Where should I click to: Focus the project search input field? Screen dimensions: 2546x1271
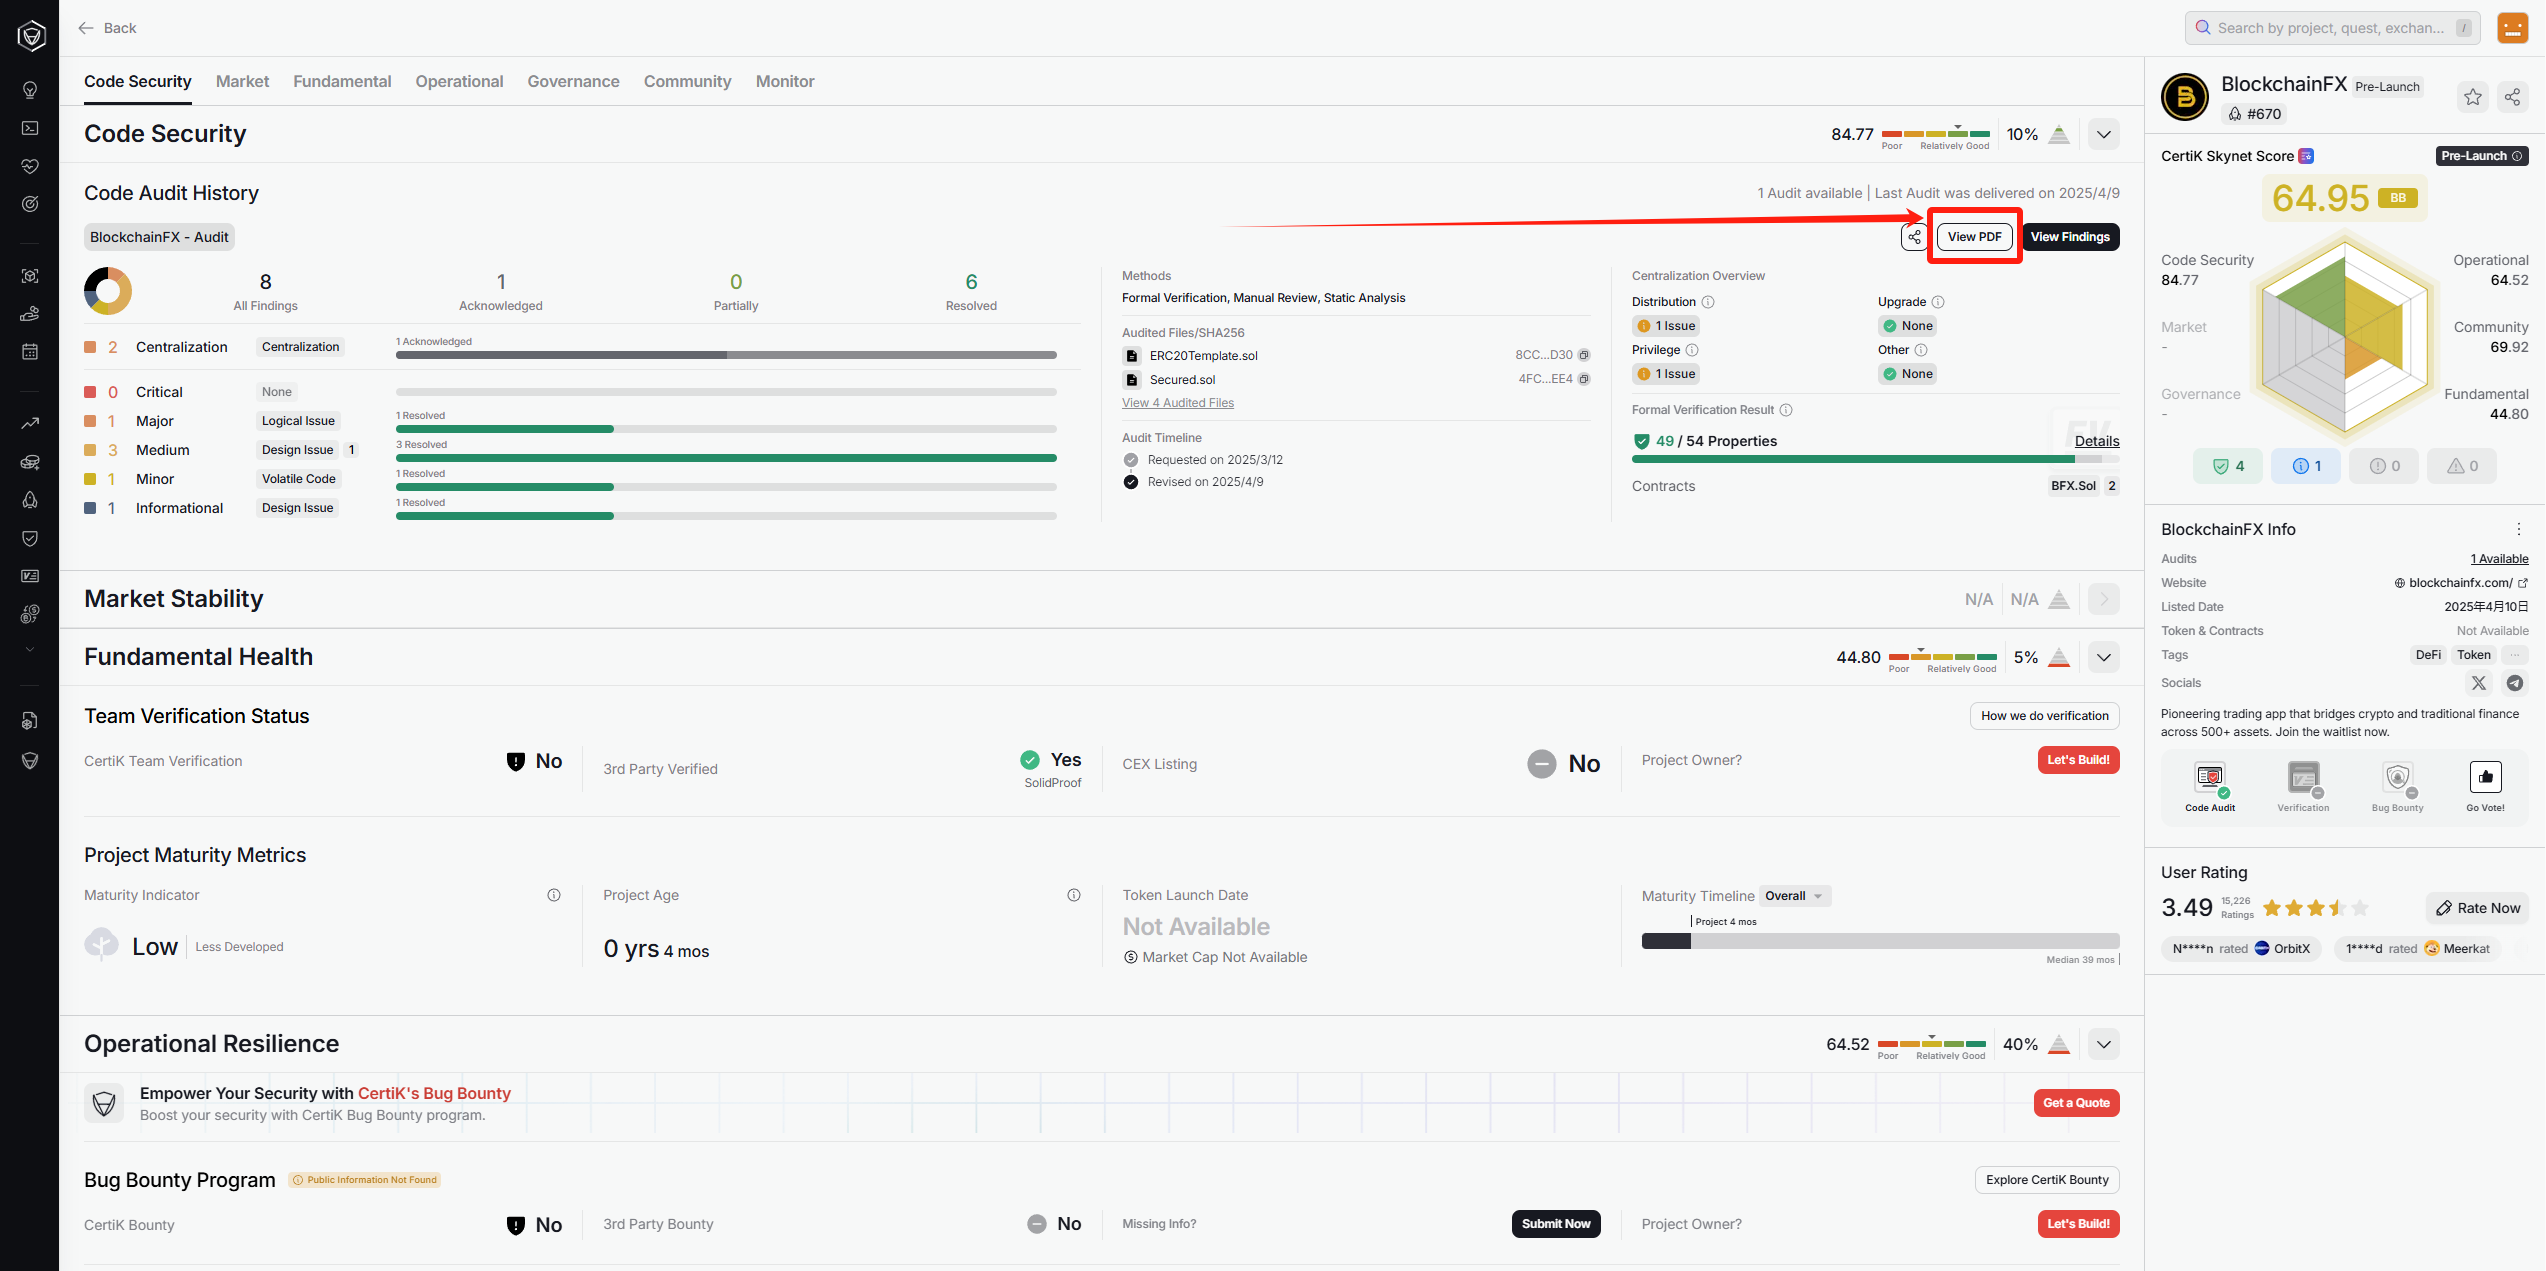2332,28
